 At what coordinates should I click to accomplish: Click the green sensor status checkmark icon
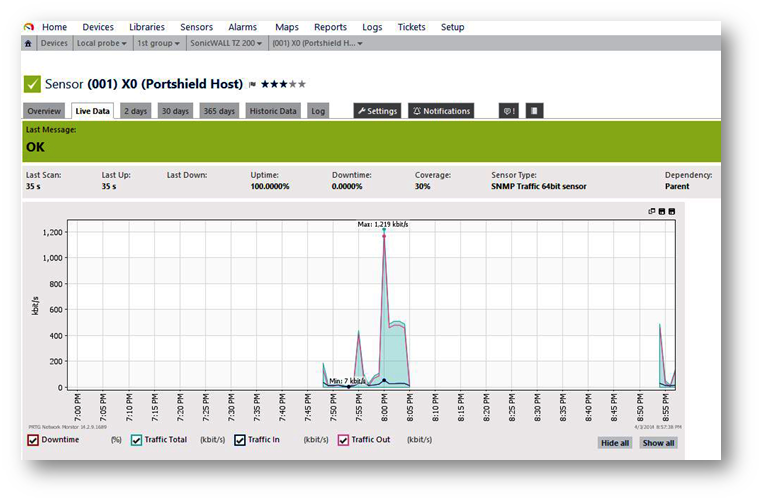click(32, 84)
